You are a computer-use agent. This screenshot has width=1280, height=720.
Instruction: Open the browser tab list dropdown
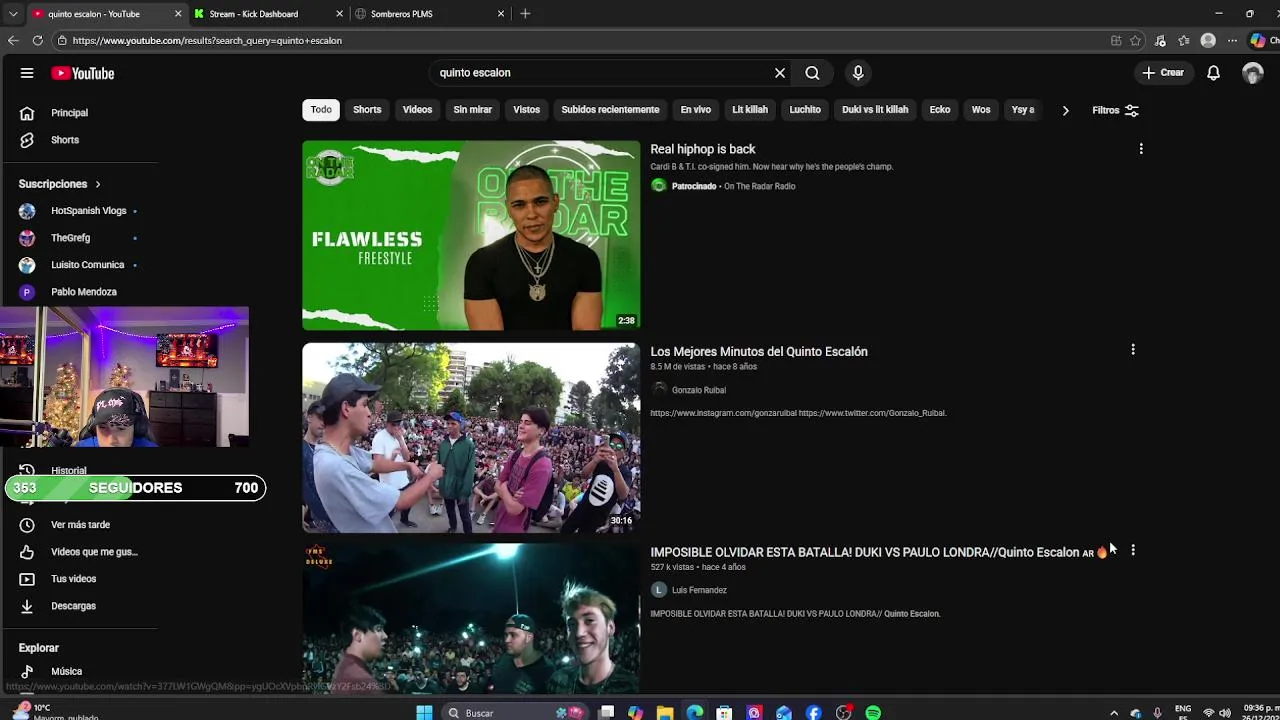coord(13,14)
